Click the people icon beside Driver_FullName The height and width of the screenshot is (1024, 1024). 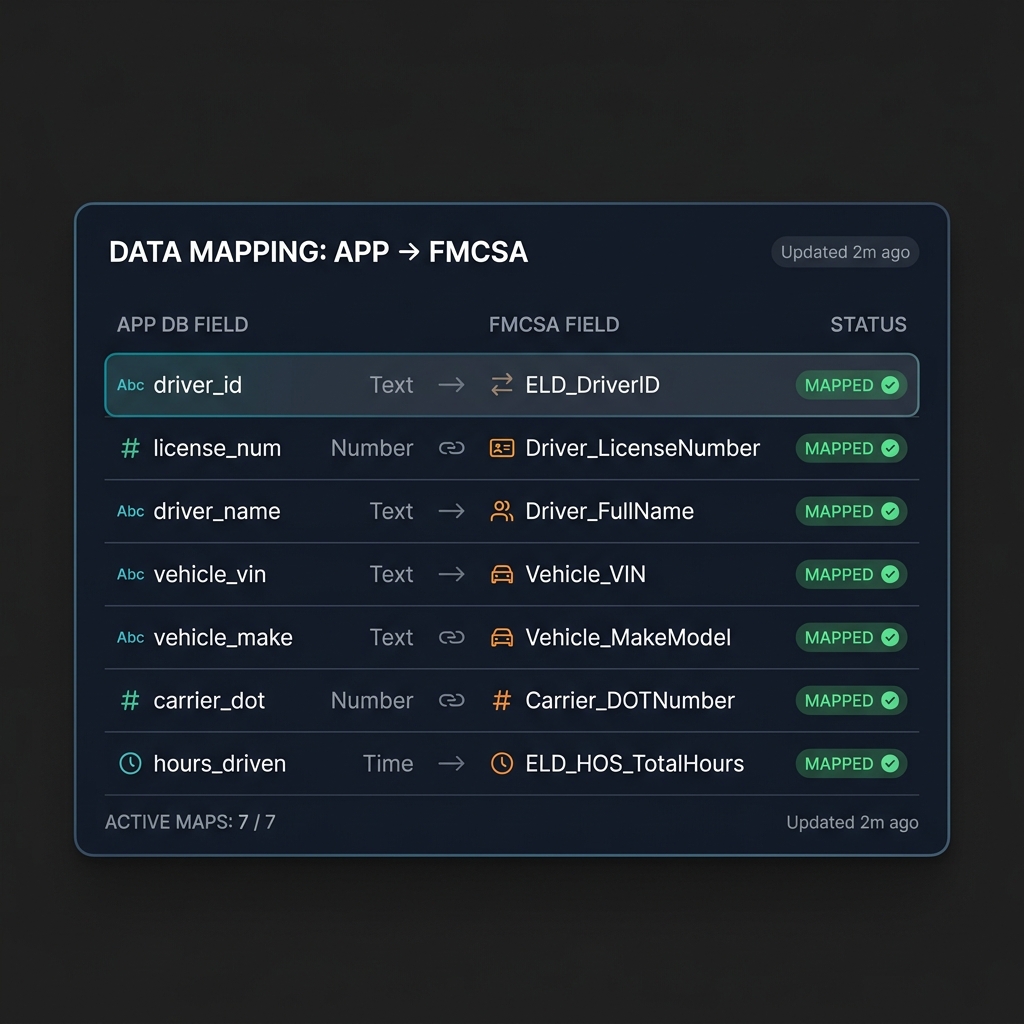[502, 511]
